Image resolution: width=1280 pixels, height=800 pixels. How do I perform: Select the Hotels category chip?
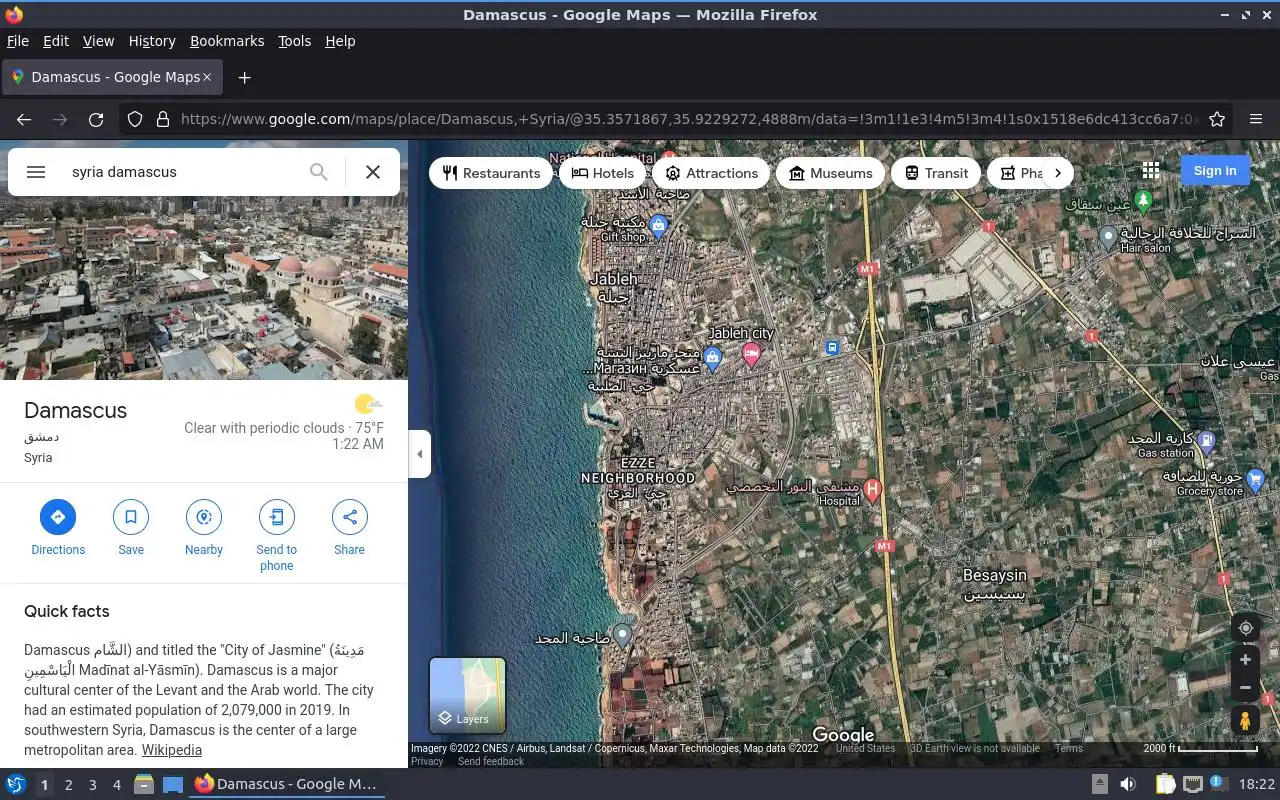point(603,173)
